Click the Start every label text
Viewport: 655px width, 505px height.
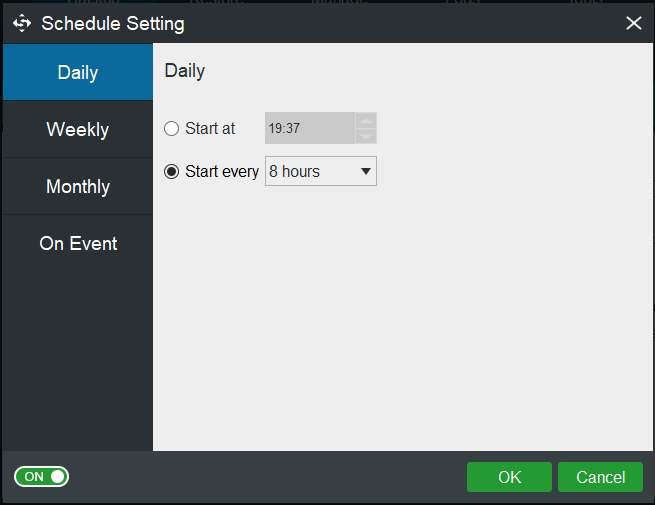(x=222, y=172)
